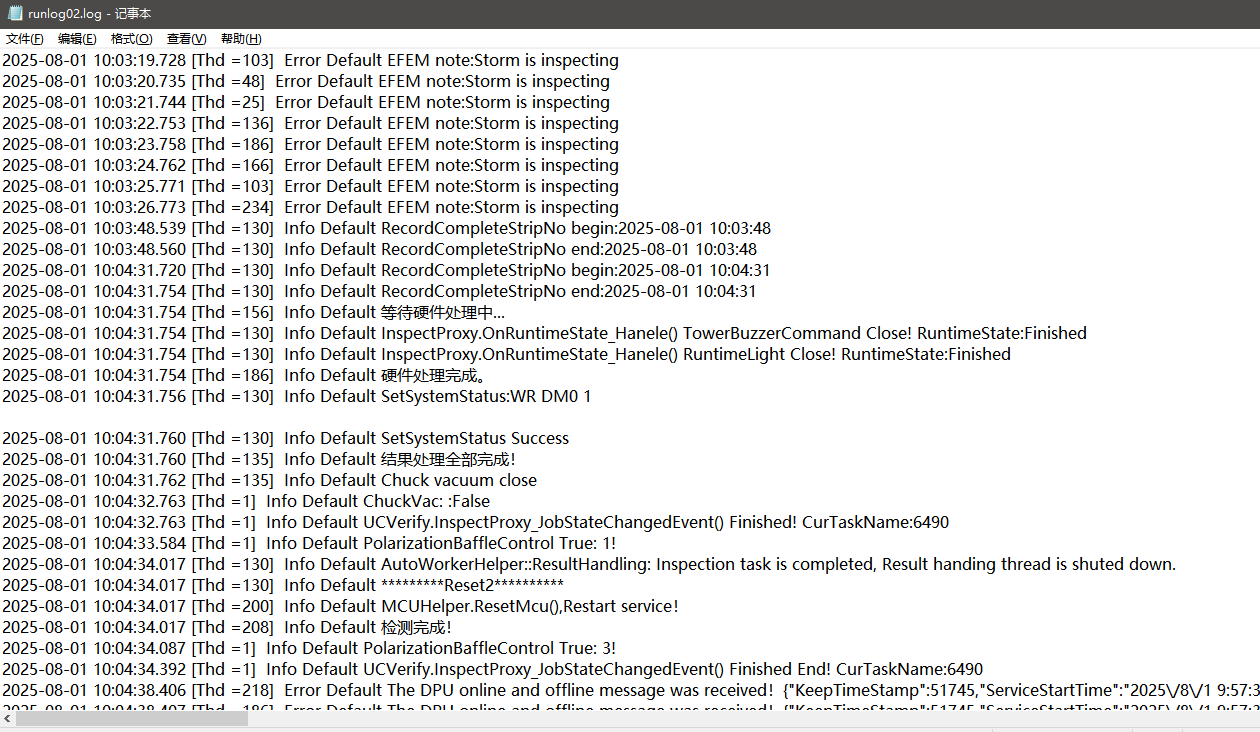Open the 编辑(E) menu
Image resolution: width=1260 pixels, height=732 pixels.
77,39
